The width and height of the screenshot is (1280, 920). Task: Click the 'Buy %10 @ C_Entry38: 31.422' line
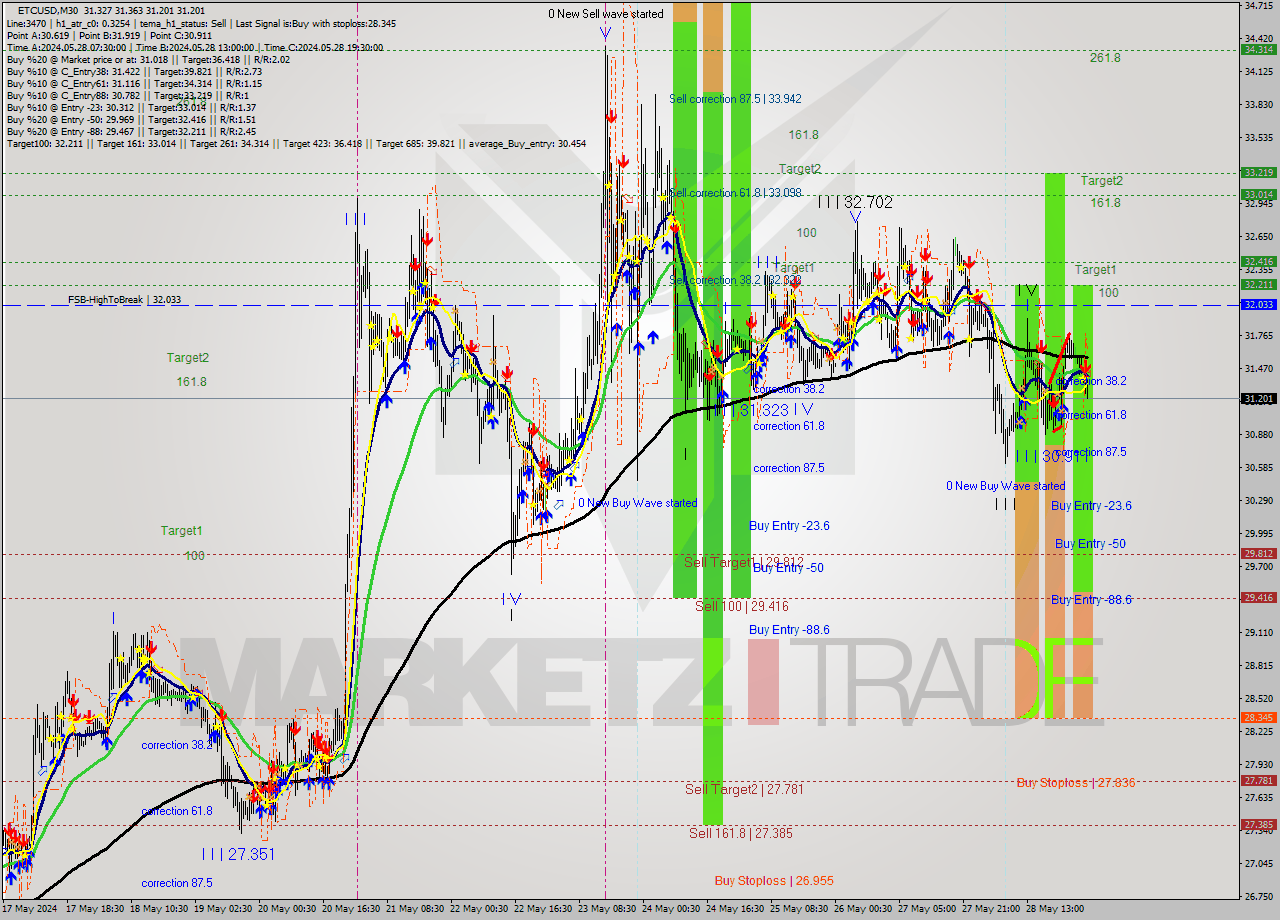[134, 72]
